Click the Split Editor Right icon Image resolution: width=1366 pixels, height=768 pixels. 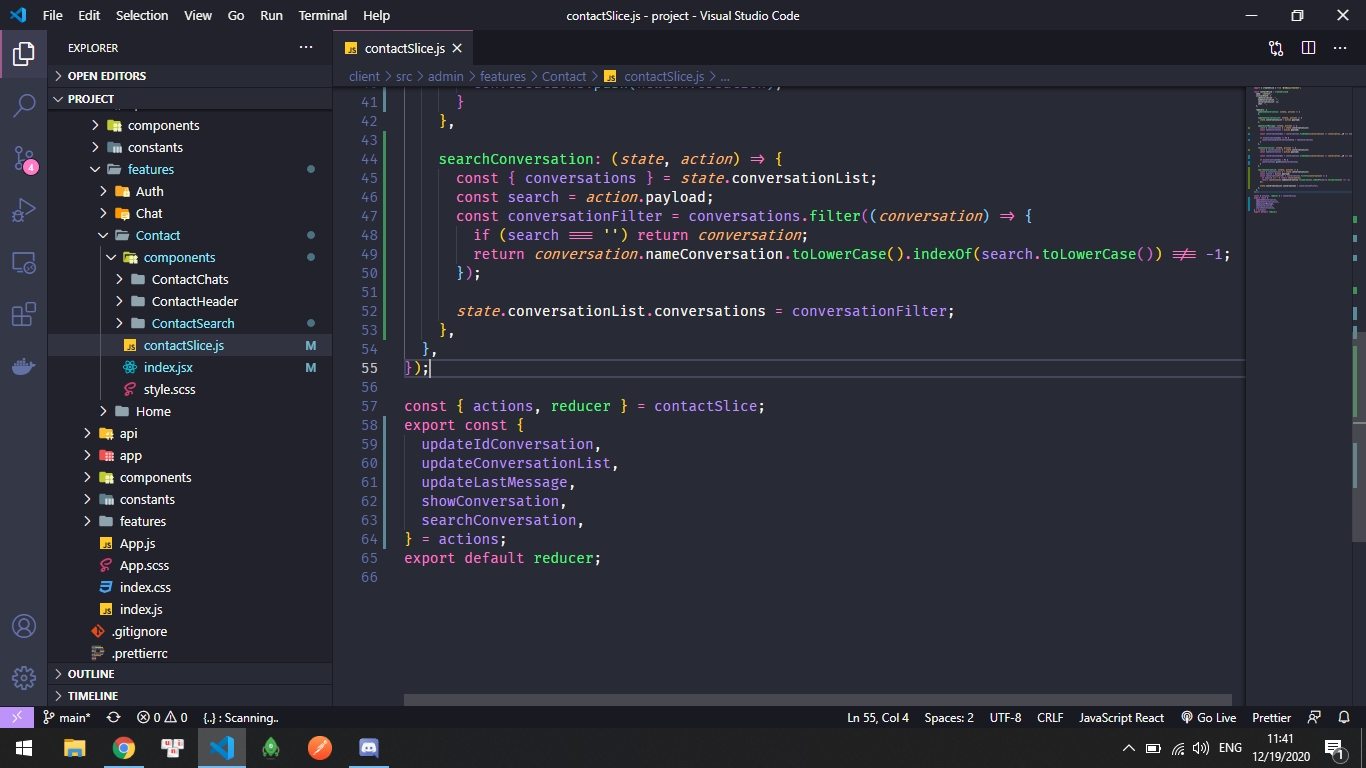(x=1308, y=48)
